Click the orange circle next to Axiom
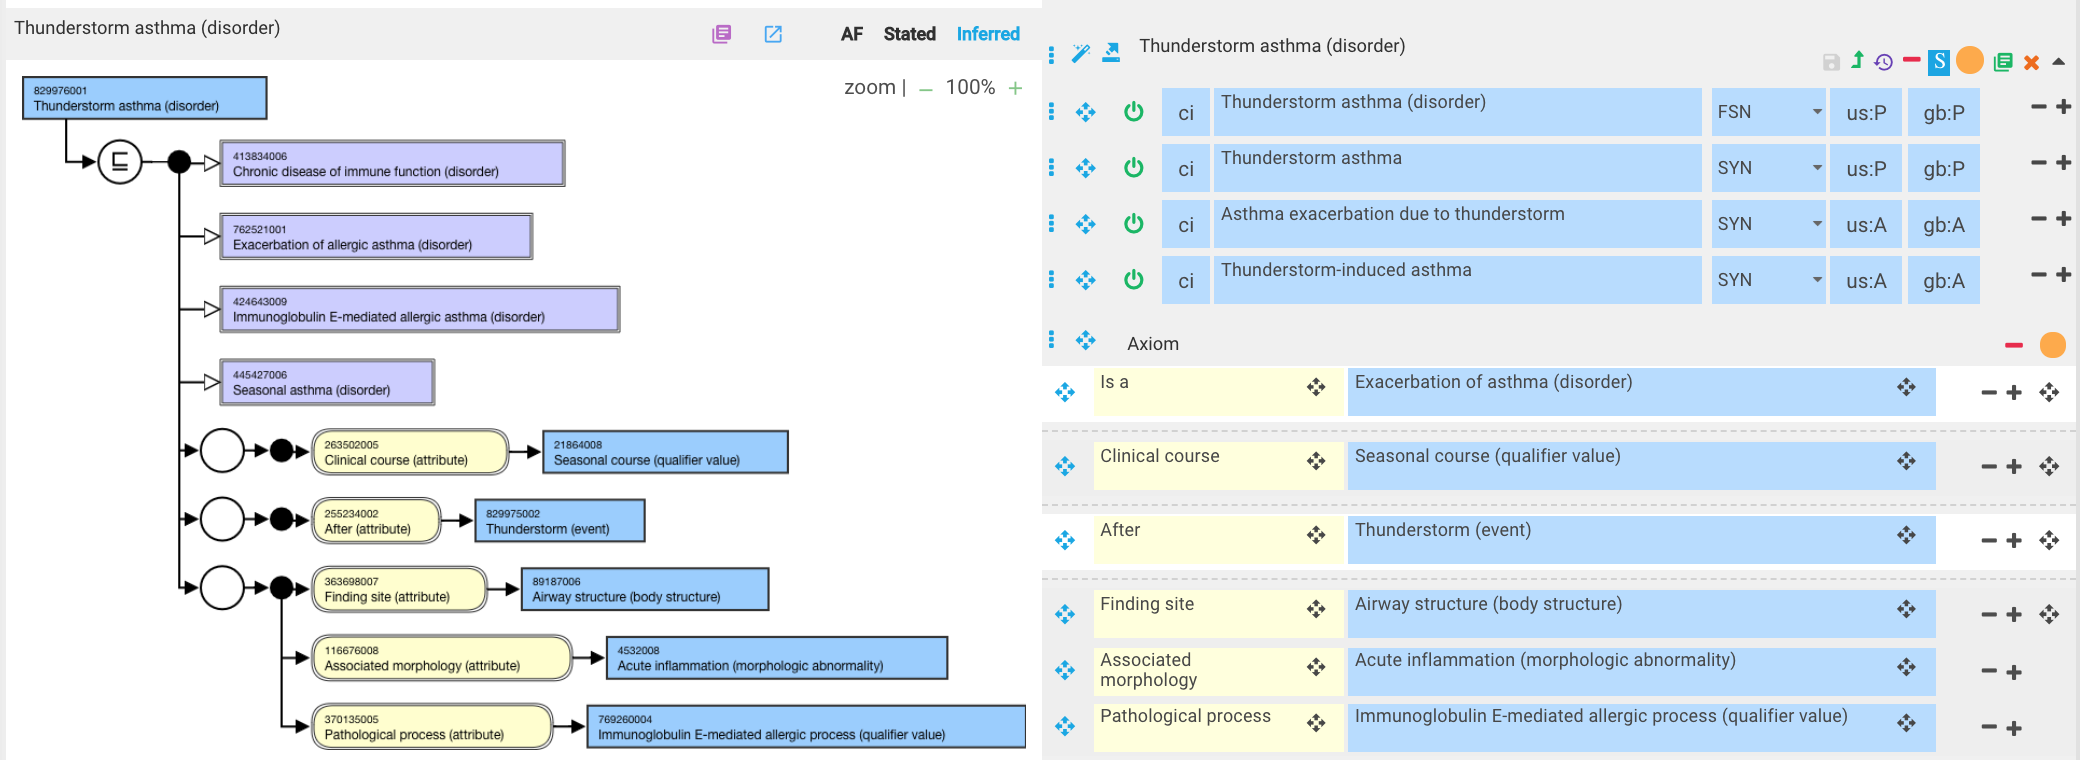The height and width of the screenshot is (760, 2080). 2052,345
